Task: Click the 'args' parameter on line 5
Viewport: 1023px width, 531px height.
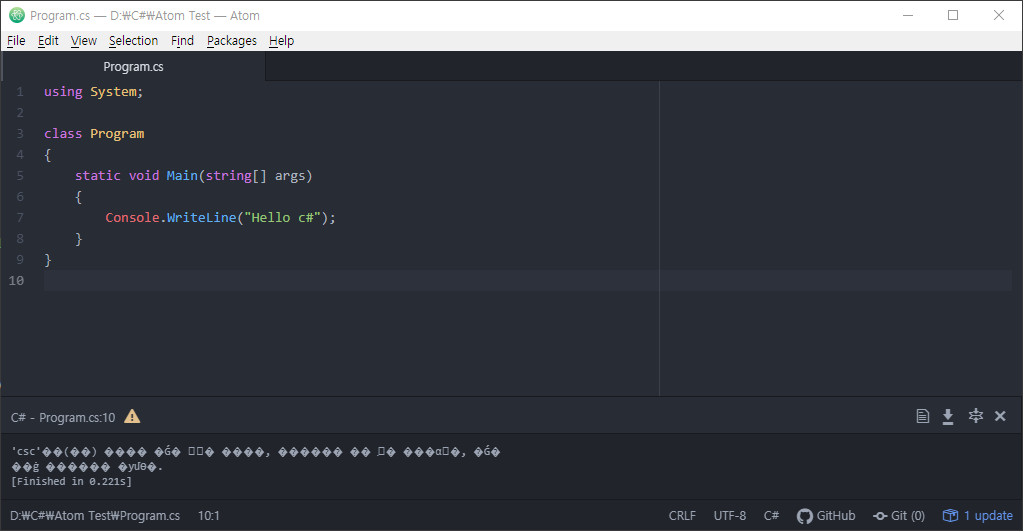Action: [290, 175]
